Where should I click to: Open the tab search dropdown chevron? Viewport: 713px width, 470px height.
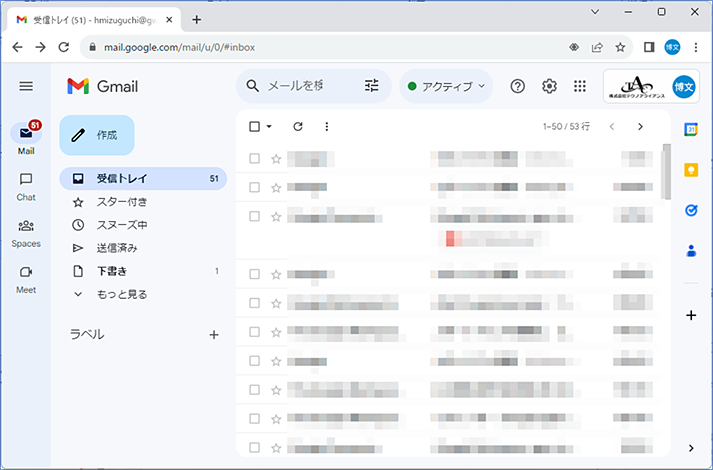point(595,12)
